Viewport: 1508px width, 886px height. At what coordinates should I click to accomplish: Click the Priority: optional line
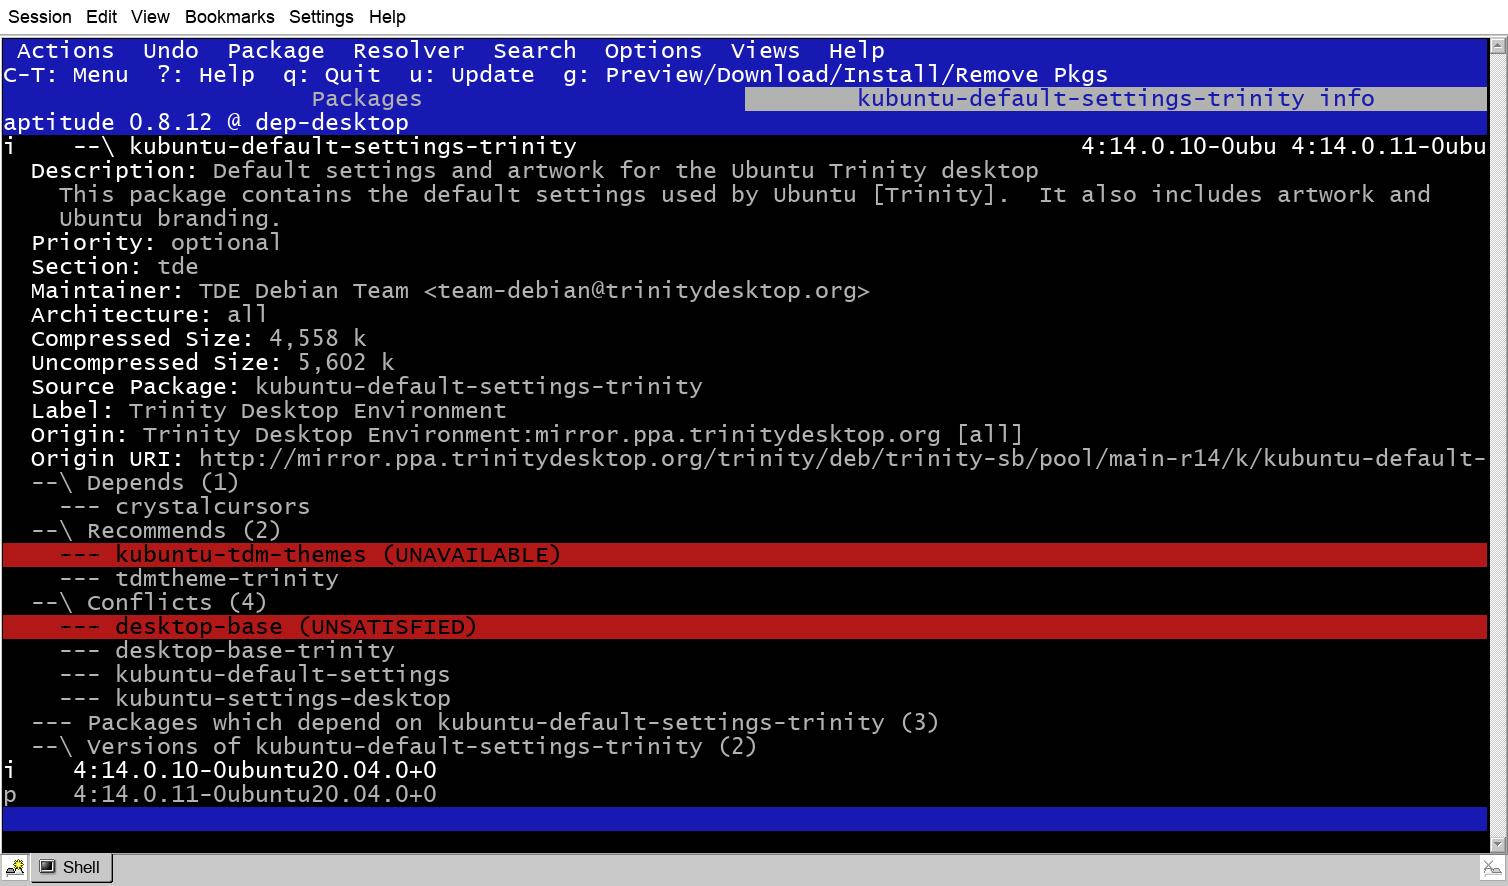[156, 243]
